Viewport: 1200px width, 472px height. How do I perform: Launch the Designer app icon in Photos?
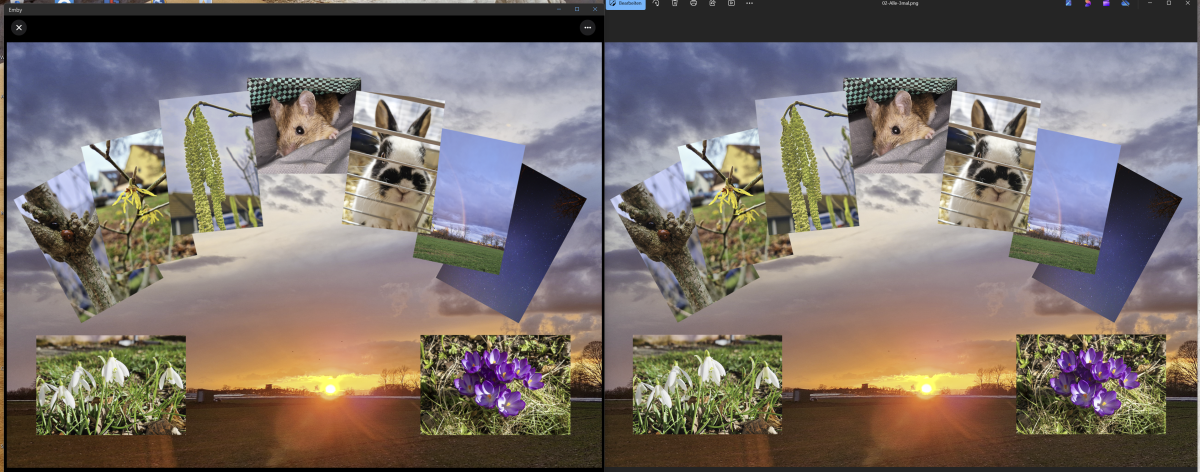[x=1087, y=4]
